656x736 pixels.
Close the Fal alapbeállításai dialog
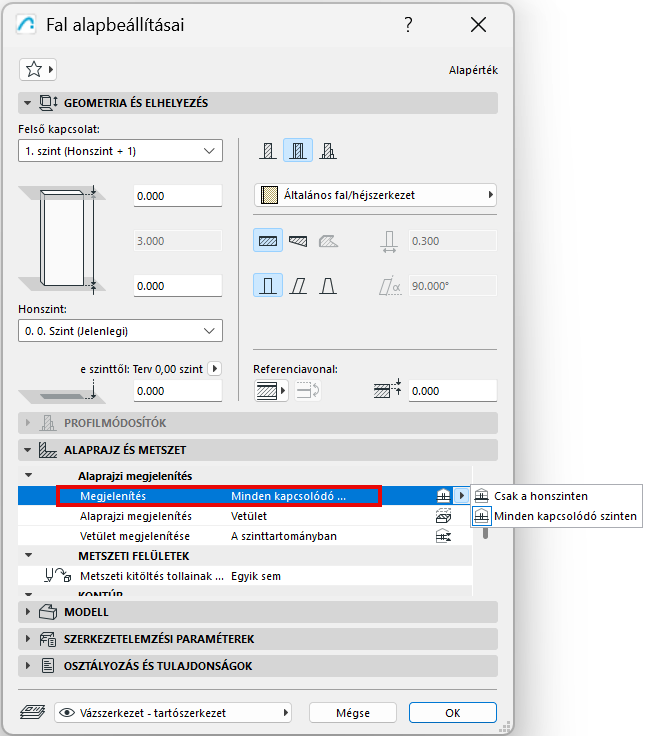point(478,24)
